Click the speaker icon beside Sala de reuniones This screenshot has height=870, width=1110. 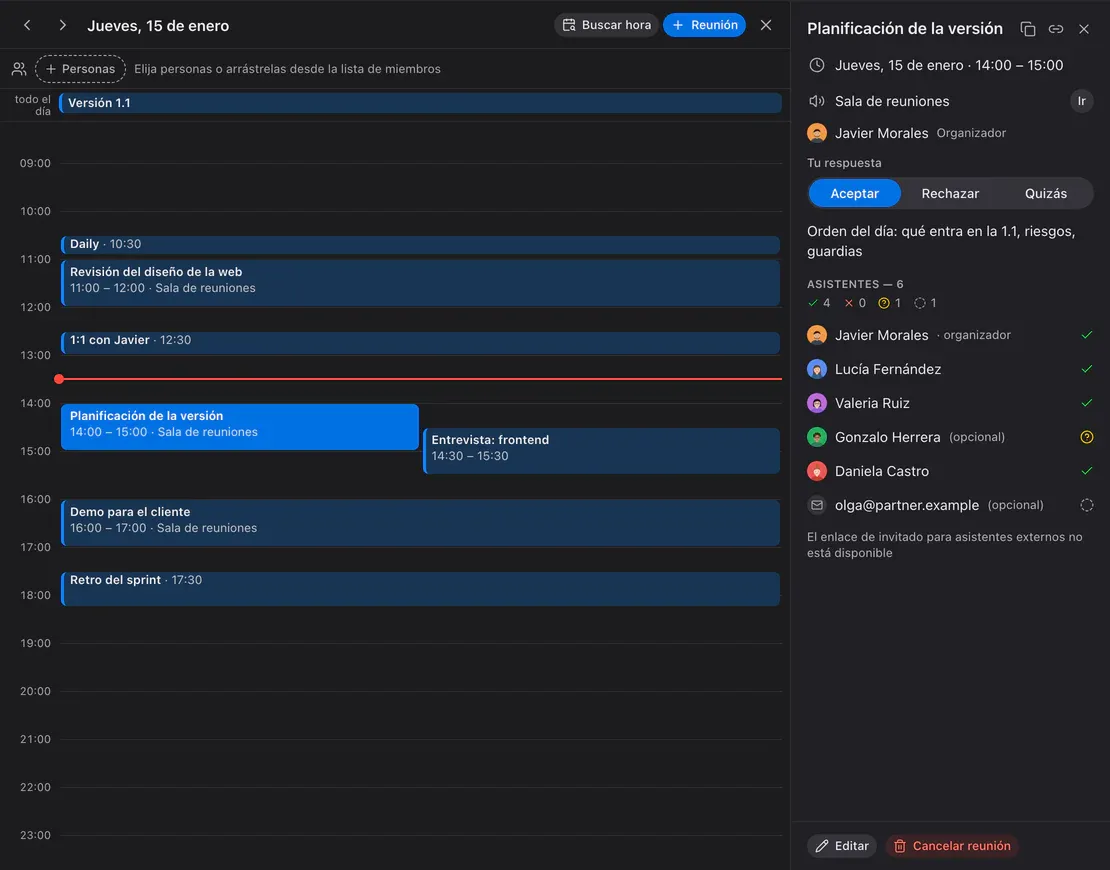point(817,101)
